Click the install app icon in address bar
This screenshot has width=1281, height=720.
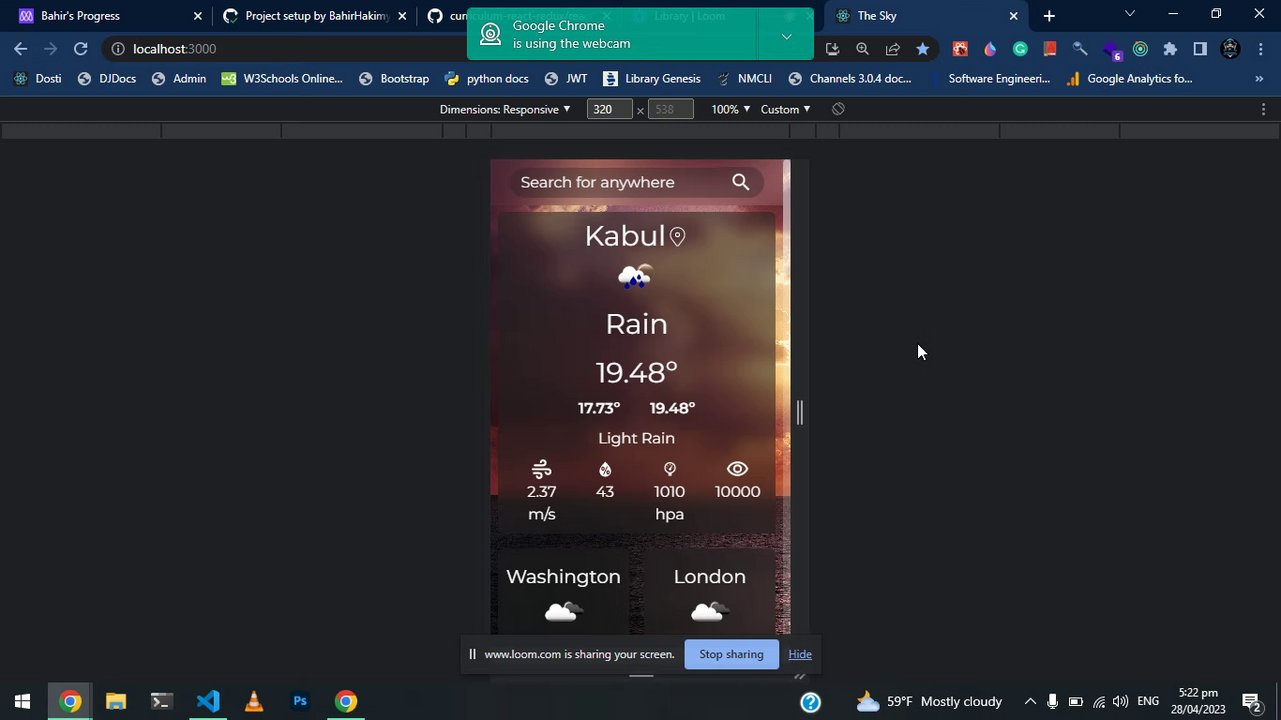pos(832,49)
